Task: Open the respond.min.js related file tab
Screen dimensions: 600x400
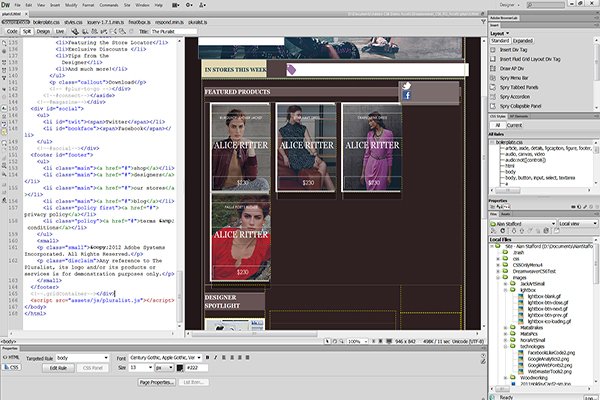Action: point(169,22)
